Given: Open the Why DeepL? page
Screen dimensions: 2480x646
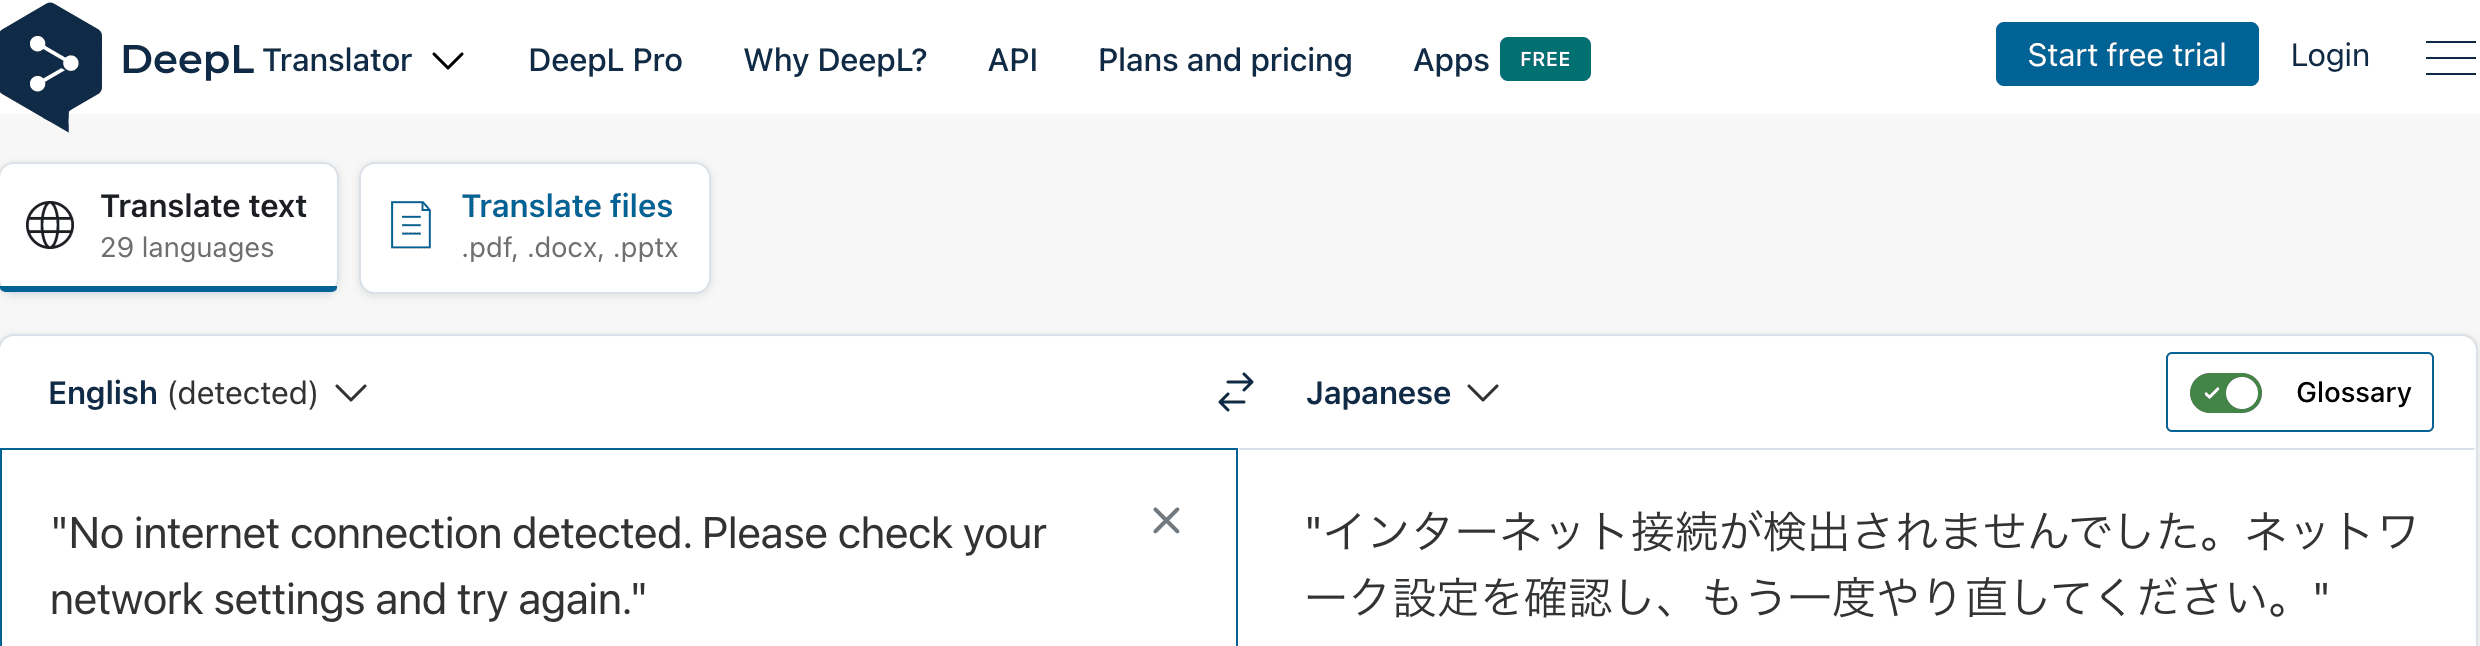Looking at the screenshot, I should pos(835,60).
